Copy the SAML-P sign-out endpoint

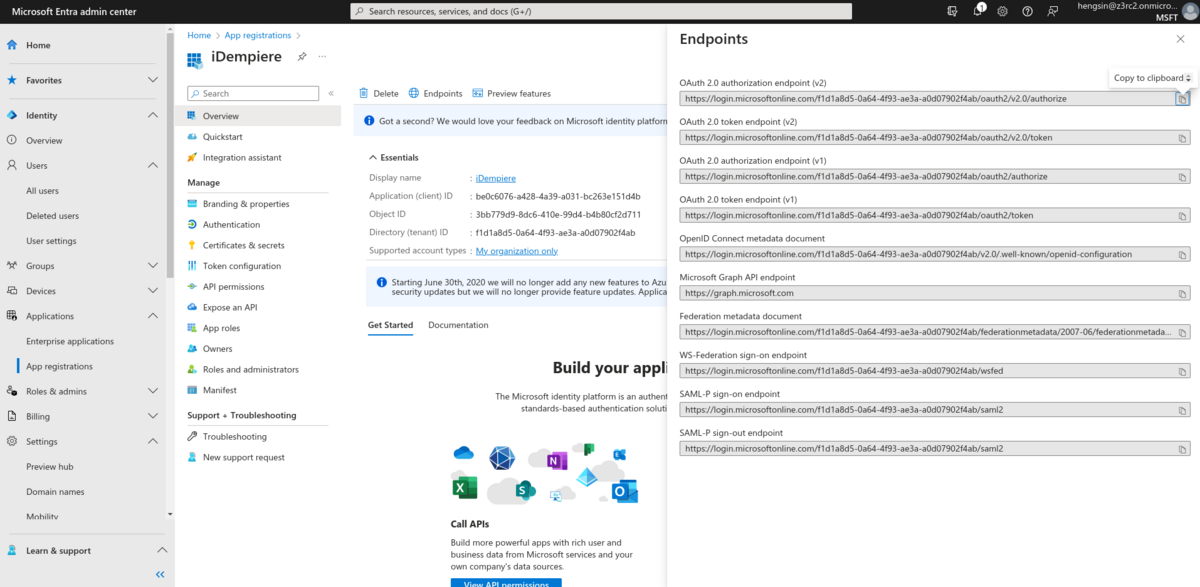pyautogui.click(x=1183, y=447)
